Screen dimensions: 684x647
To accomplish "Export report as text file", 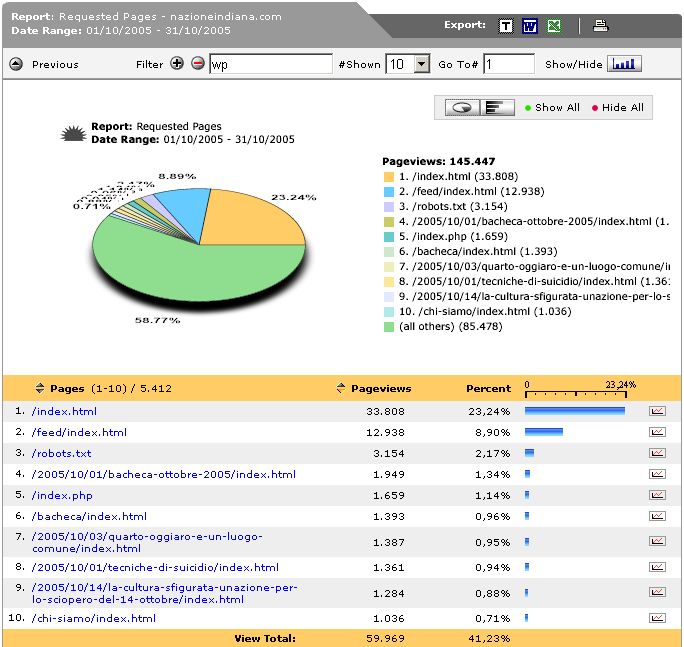I will point(506,26).
